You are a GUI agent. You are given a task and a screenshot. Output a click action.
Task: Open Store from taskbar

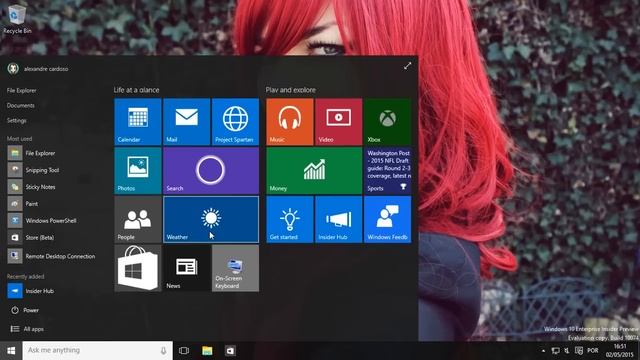click(x=230, y=351)
